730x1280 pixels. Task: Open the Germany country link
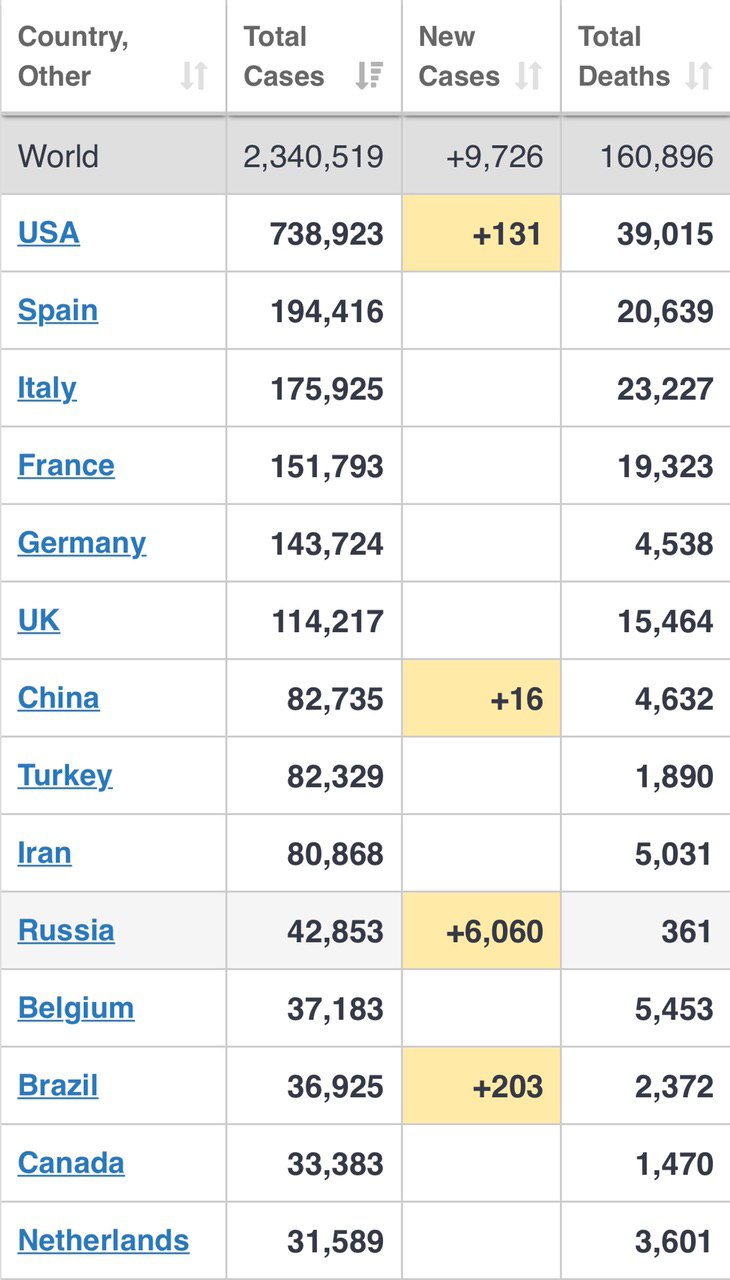pyautogui.click(x=82, y=543)
